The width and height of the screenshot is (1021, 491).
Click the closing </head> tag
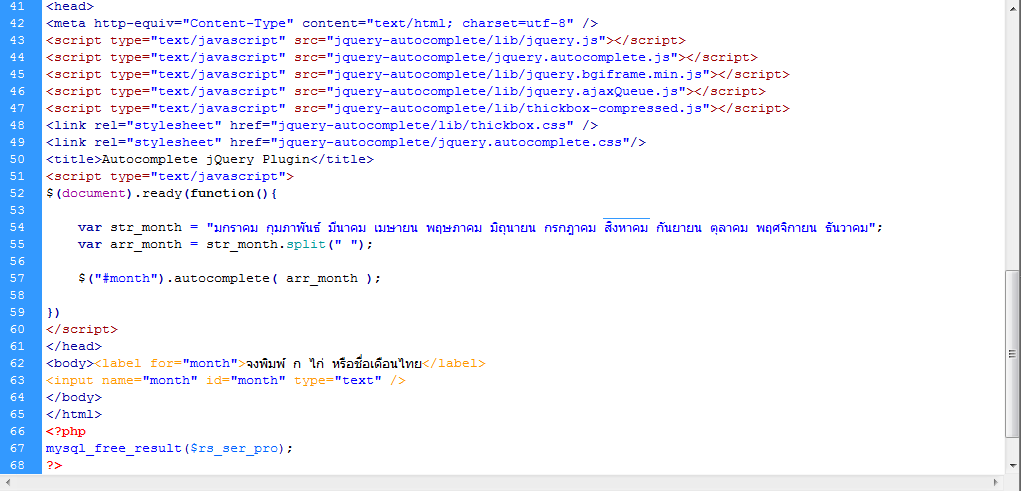click(74, 346)
